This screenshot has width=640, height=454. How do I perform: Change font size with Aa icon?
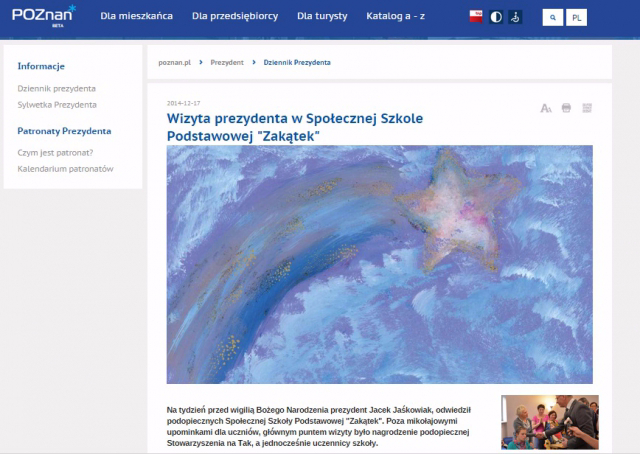[545, 107]
